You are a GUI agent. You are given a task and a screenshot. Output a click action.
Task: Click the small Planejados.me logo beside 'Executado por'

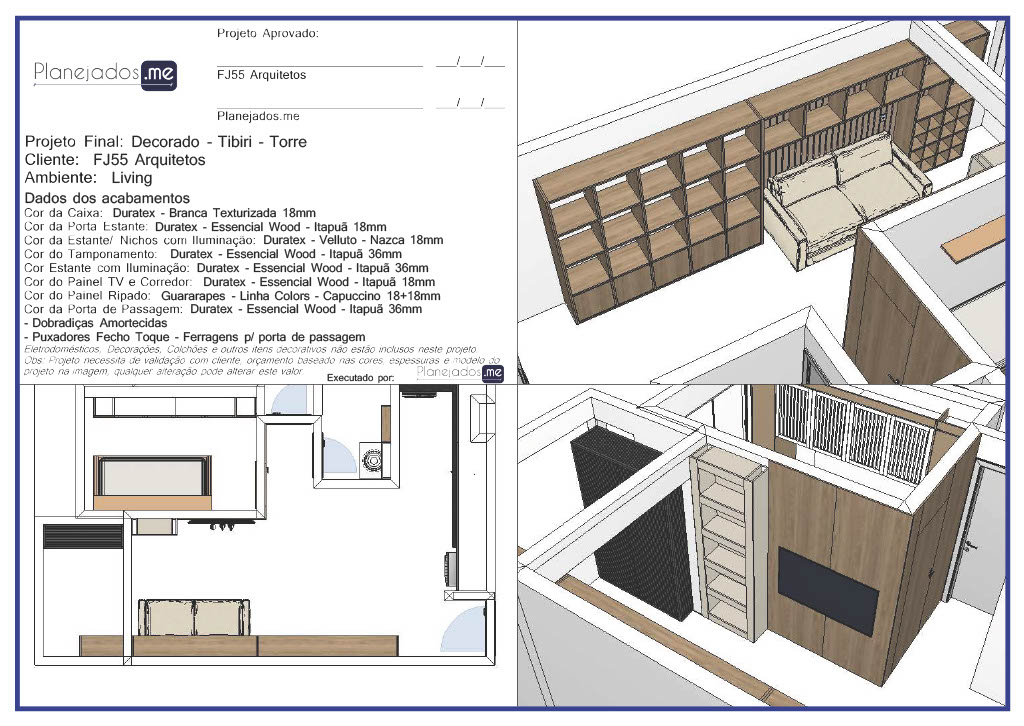(x=460, y=373)
